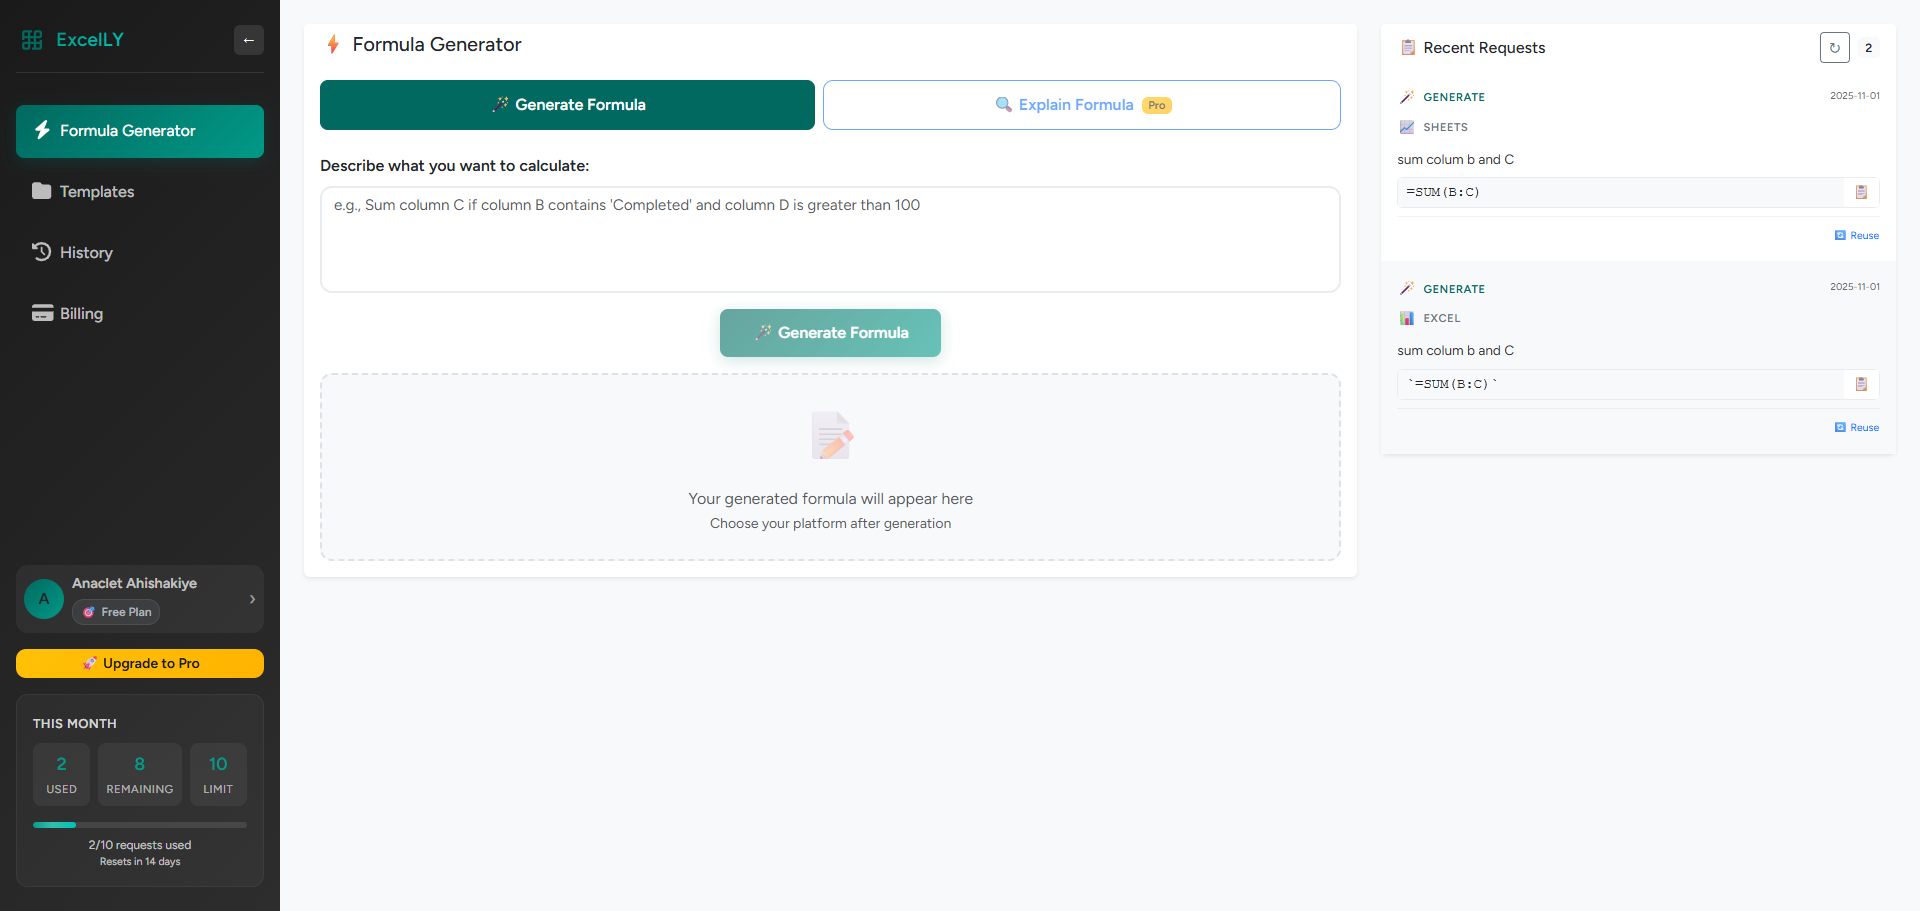
Task: Click the clipboard icon beside =SUM(B:C)
Action: (1861, 192)
